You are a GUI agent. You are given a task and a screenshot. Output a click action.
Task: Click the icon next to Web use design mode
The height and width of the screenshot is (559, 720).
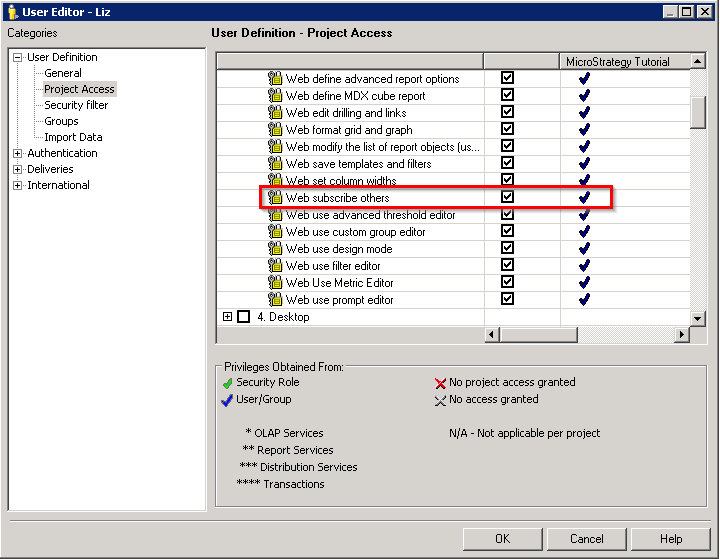[x=275, y=249]
